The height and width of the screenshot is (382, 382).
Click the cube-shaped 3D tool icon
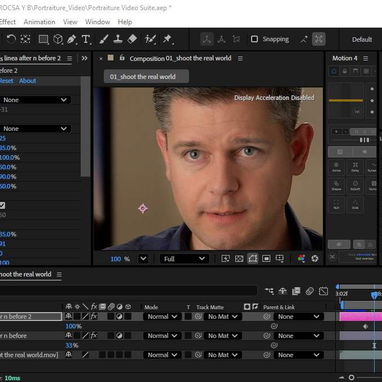coord(58,39)
